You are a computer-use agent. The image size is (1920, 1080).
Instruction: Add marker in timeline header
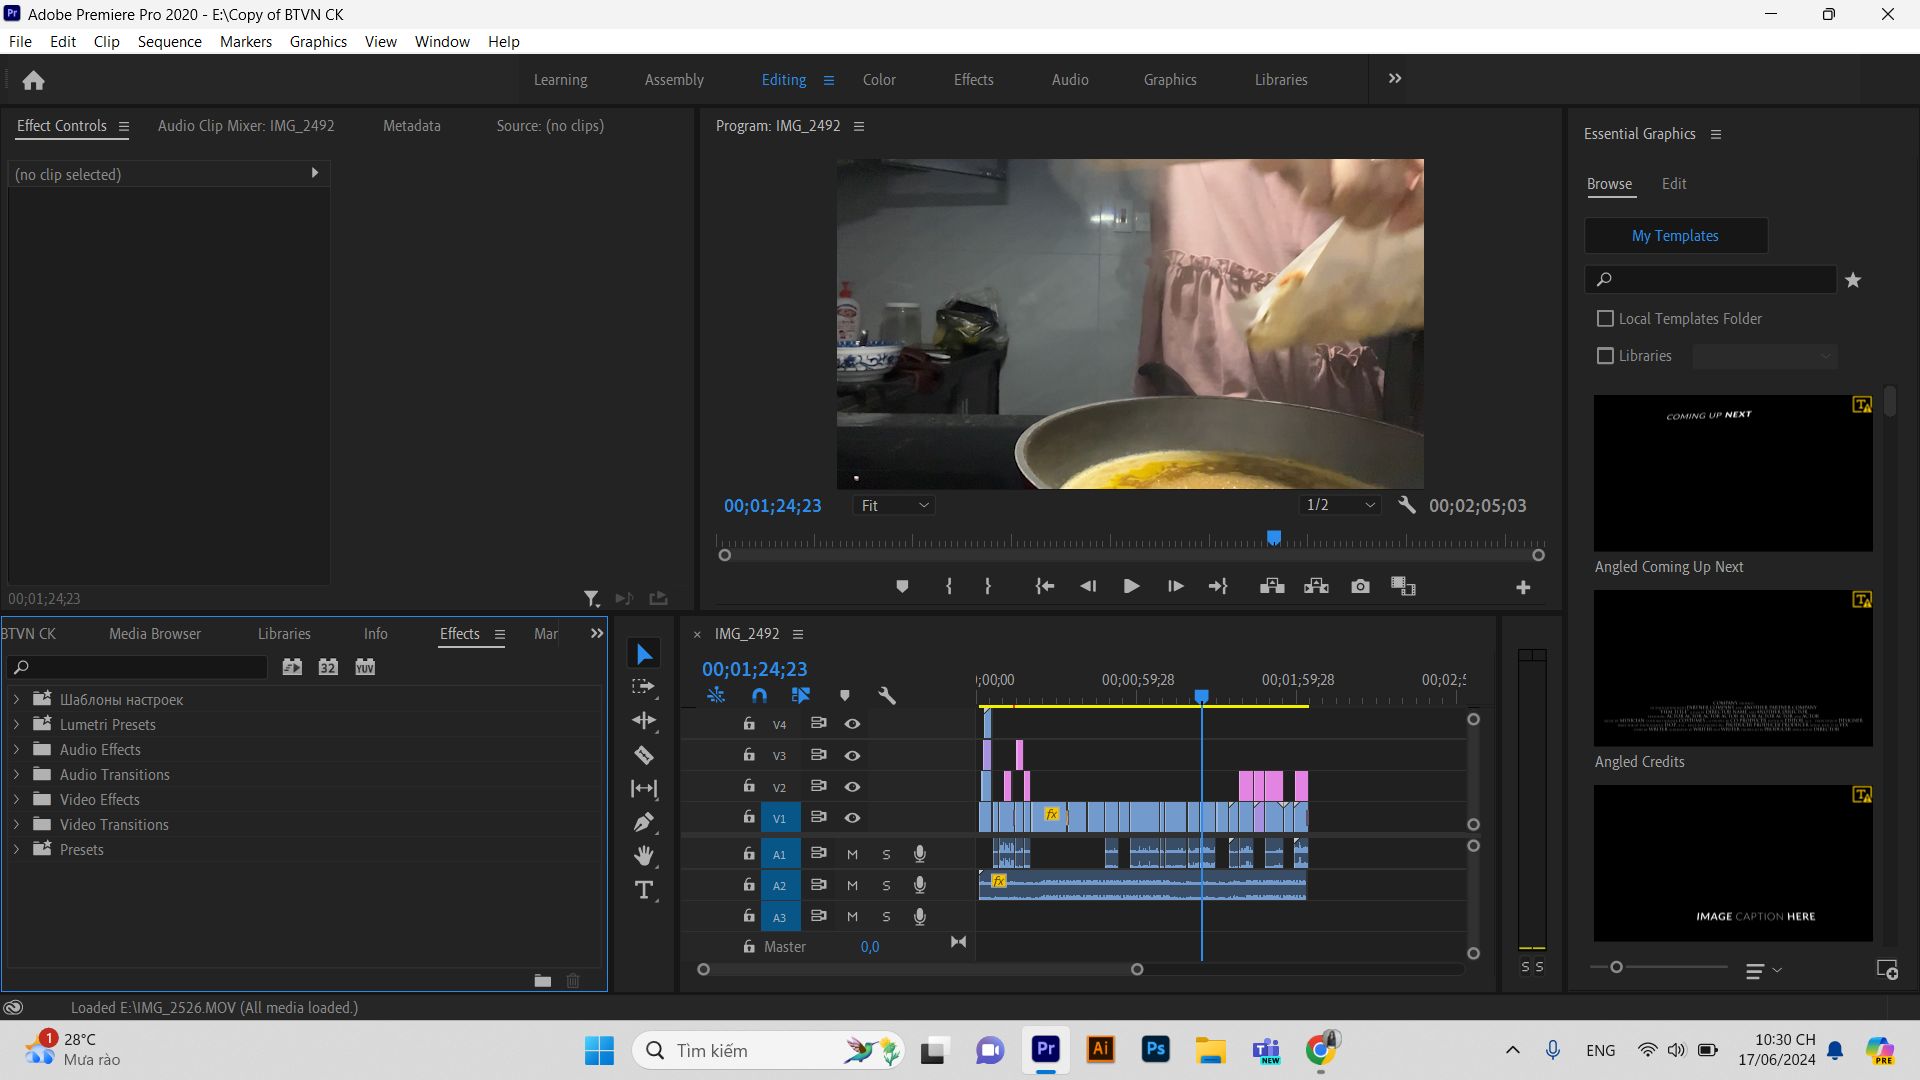click(x=844, y=695)
